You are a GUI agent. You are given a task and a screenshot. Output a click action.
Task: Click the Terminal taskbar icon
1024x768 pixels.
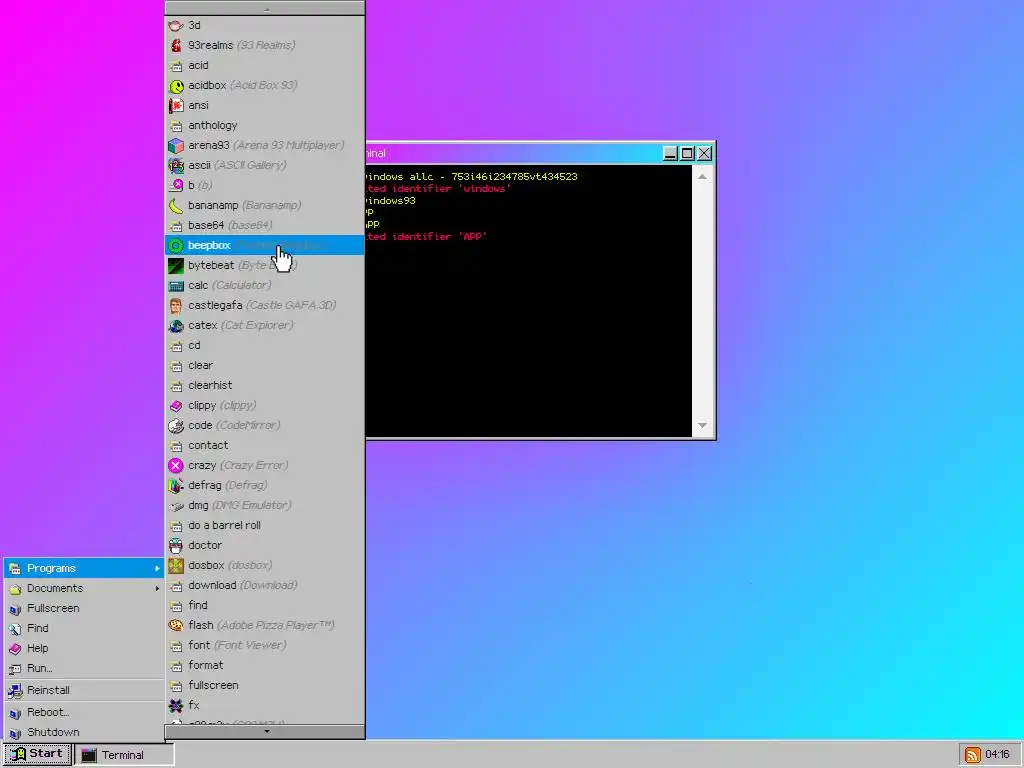click(x=89, y=755)
